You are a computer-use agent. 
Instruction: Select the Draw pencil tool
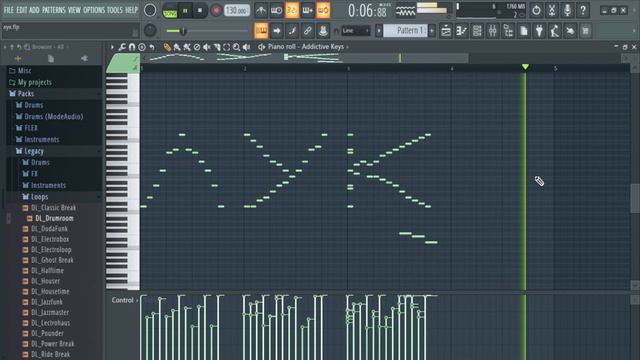click(167, 47)
